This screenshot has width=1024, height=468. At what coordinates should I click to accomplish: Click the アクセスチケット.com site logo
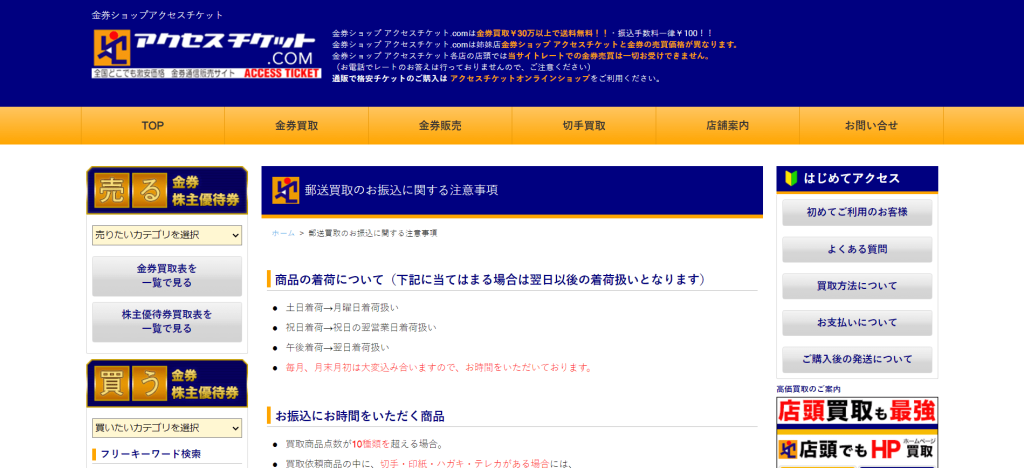coord(206,53)
